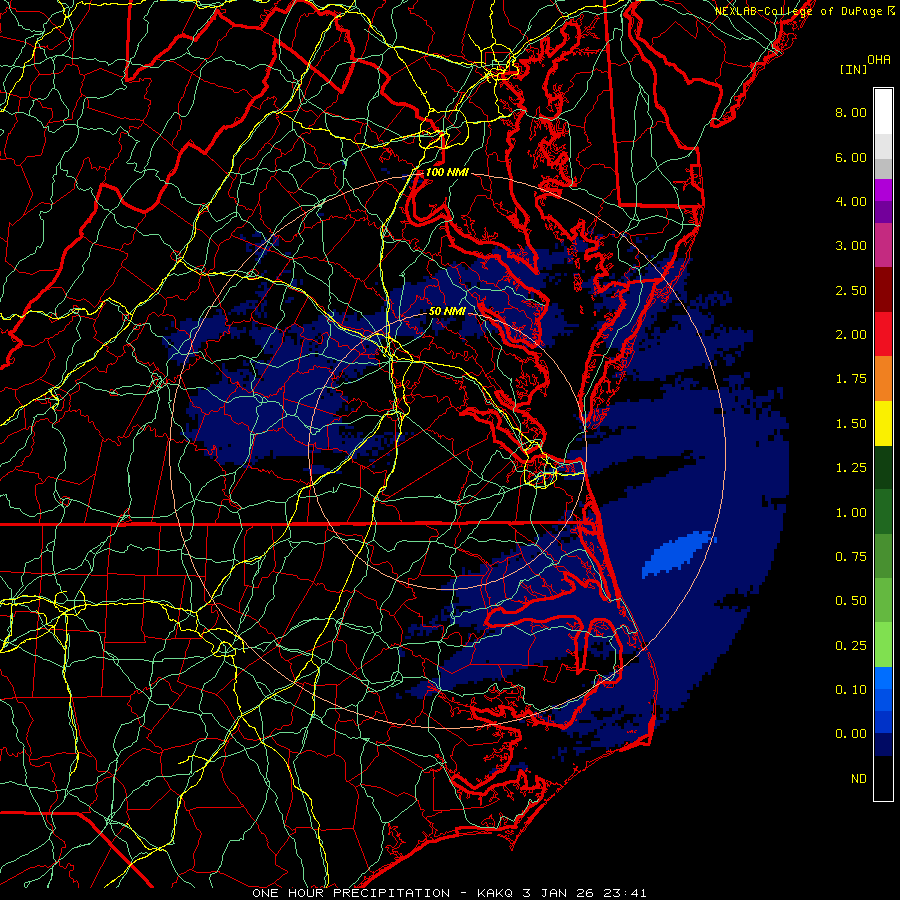Click the 8.00 legend value
900x900 pixels.
click(x=851, y=112)
